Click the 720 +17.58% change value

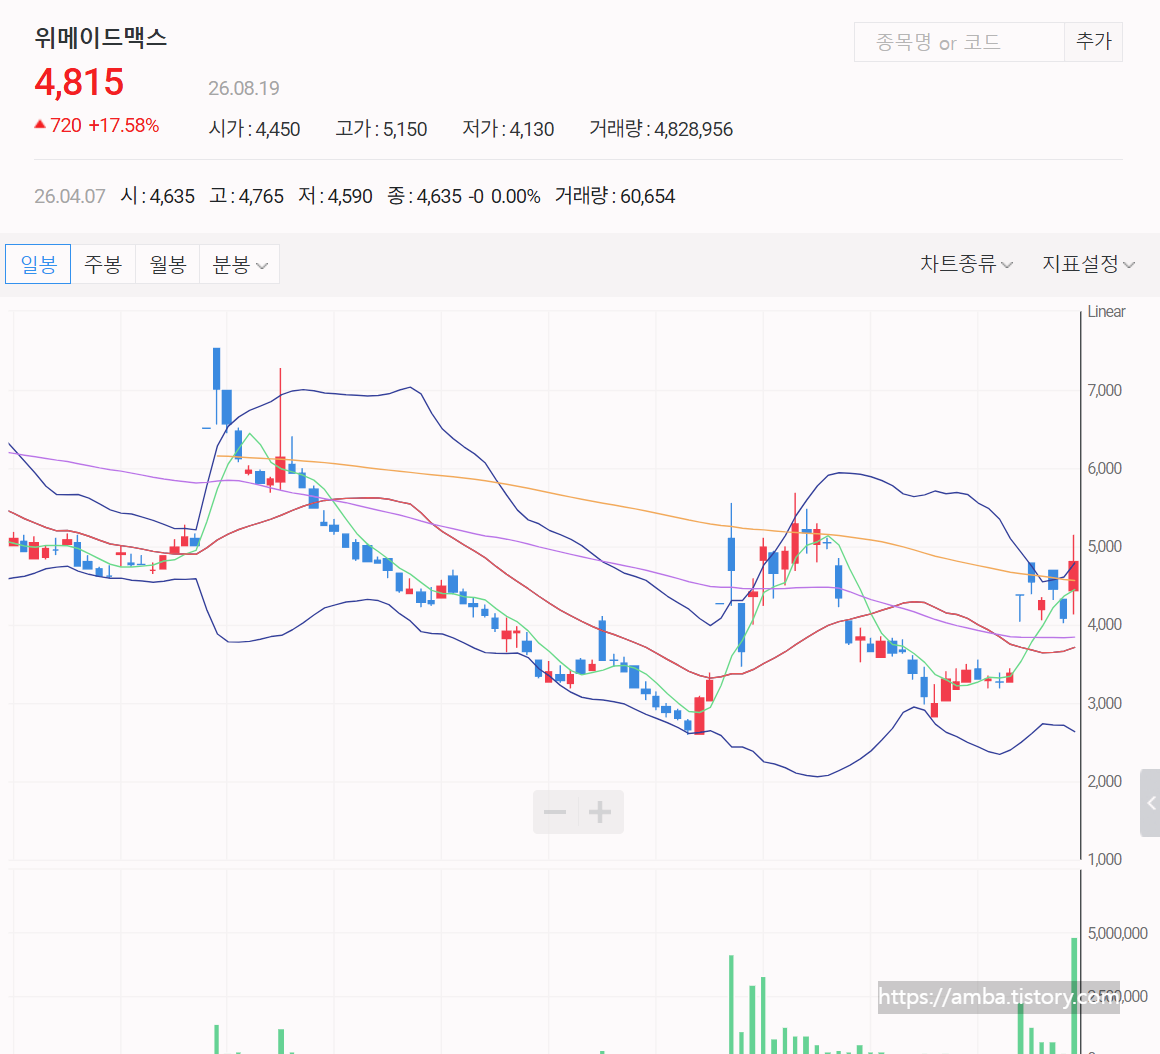tap(97, 126)
